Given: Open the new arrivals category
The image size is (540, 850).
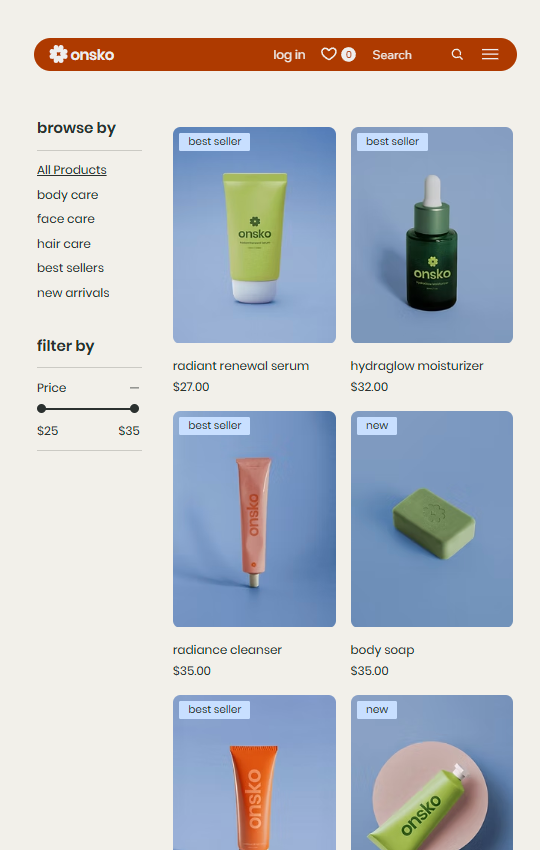Looking at the screenshot, I should click(x=73, y=293).
